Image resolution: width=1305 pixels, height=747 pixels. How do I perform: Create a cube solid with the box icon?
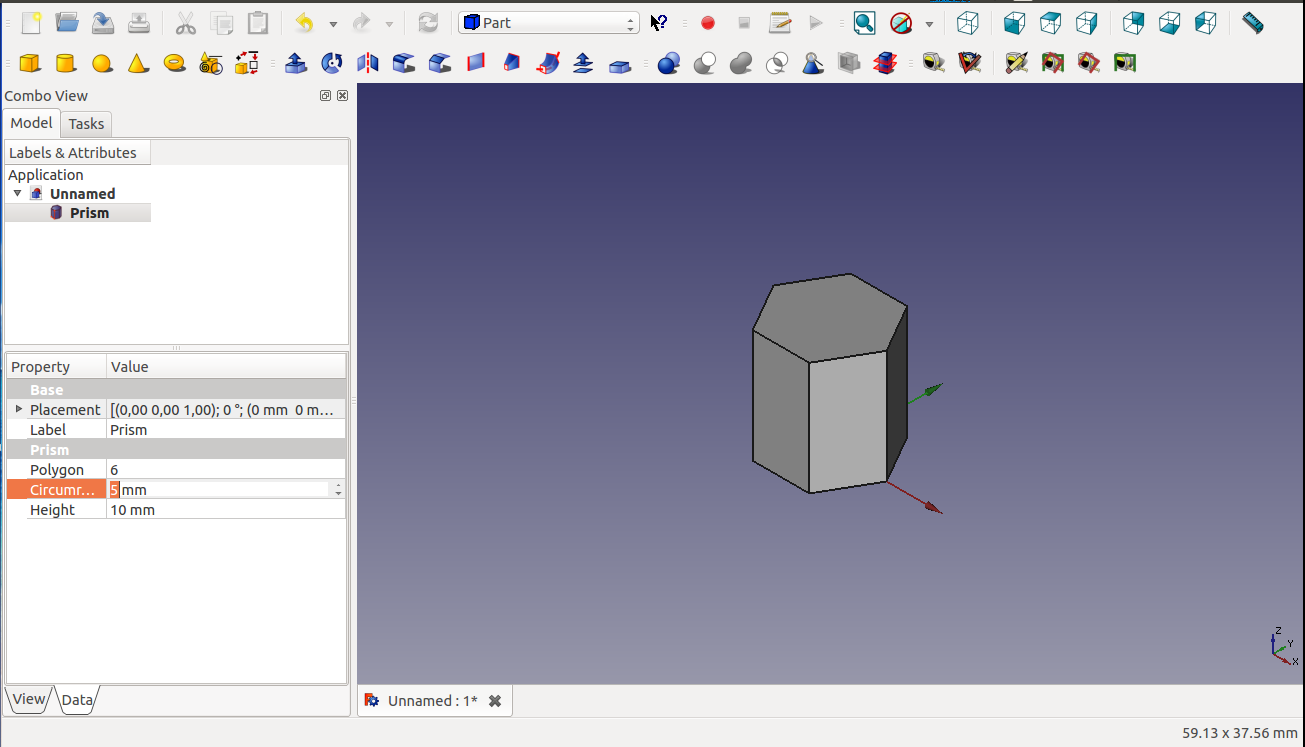coord(30,64)
